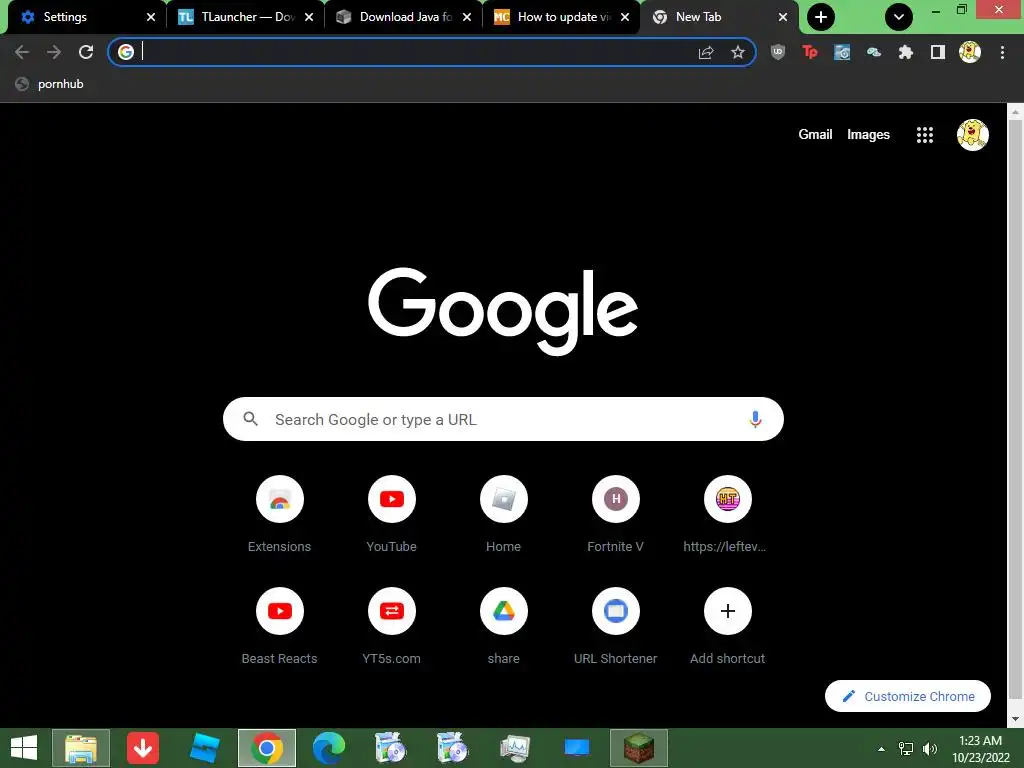Click the Google search box
This screenshot has height=768, width=1024.
pyautogui.click(x=503, y=419)
